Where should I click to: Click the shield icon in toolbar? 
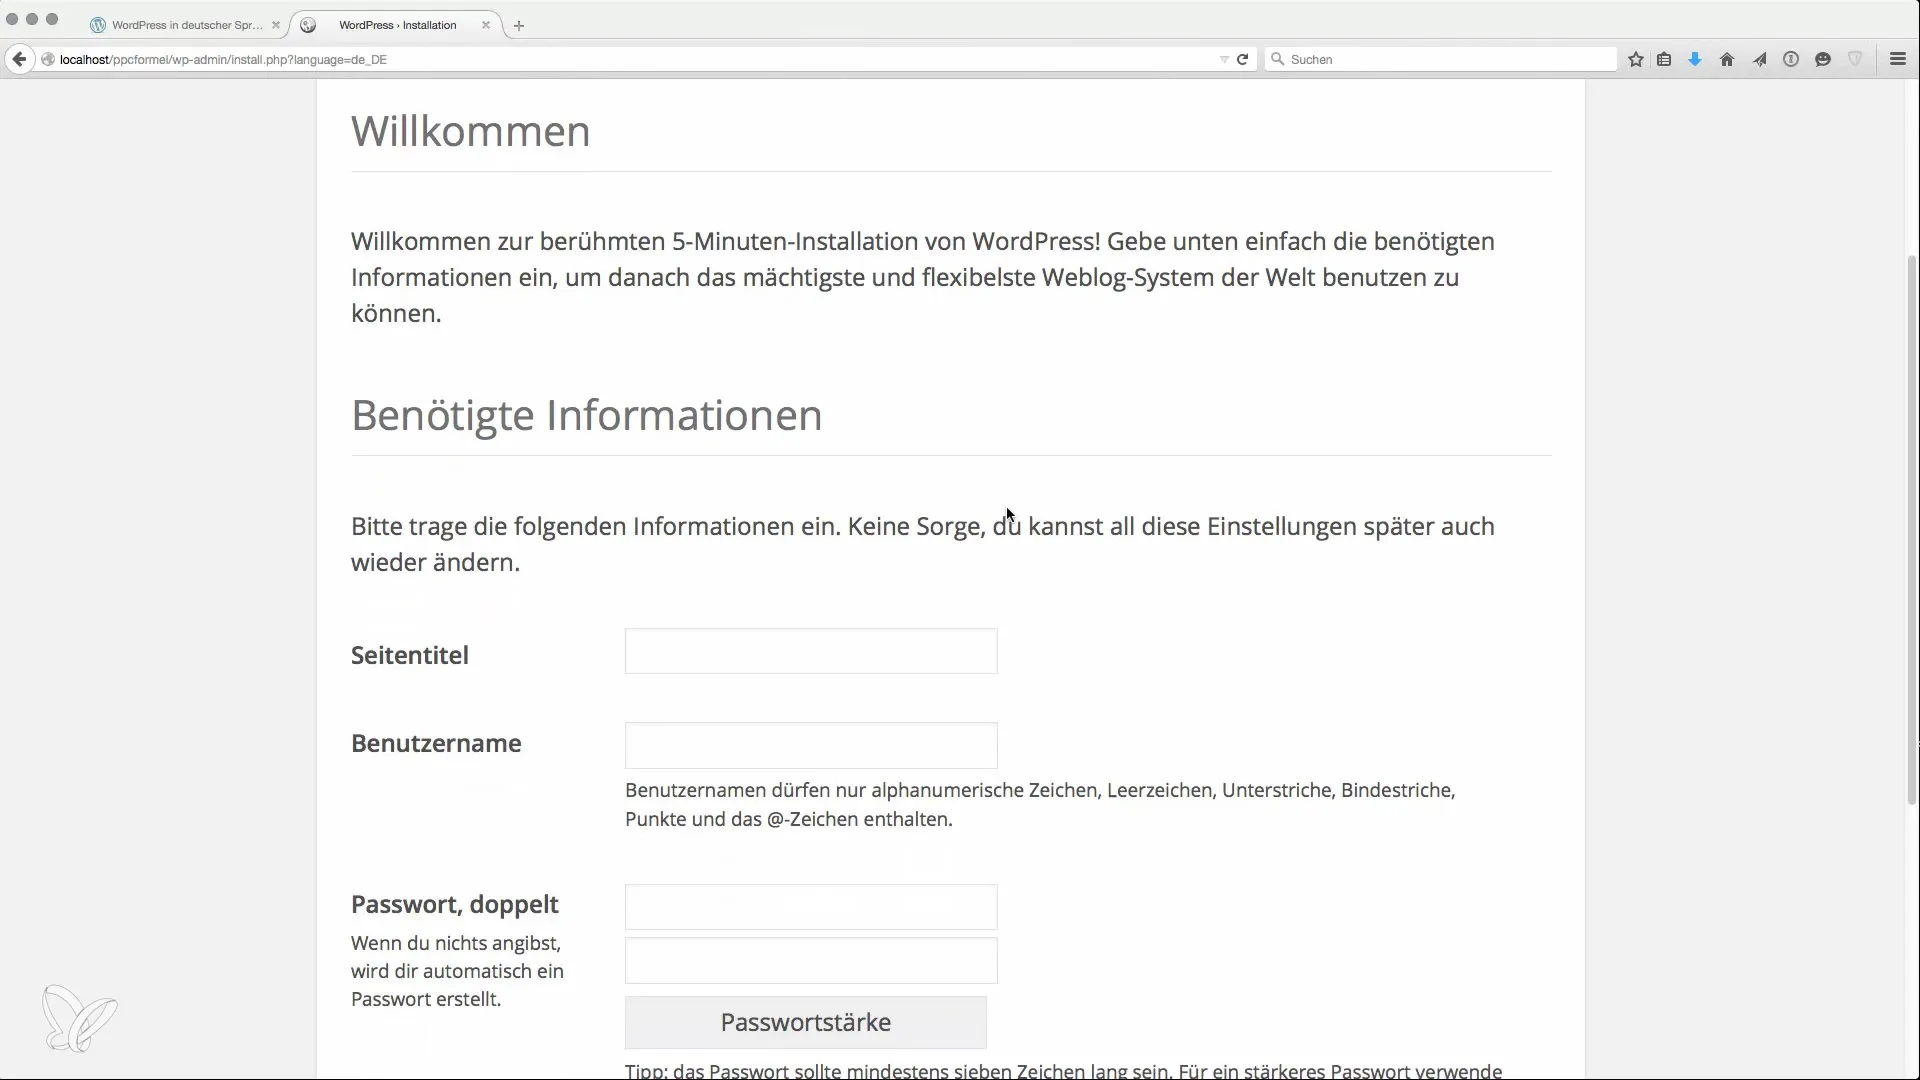coord(1855,59)
